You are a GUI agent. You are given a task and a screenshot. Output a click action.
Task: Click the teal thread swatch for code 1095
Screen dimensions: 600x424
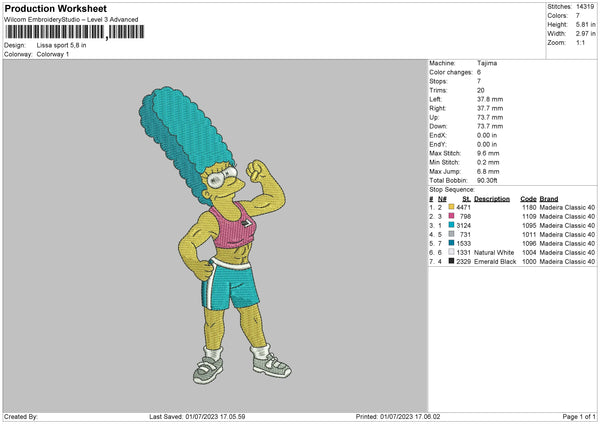click(x=451, y=225)
